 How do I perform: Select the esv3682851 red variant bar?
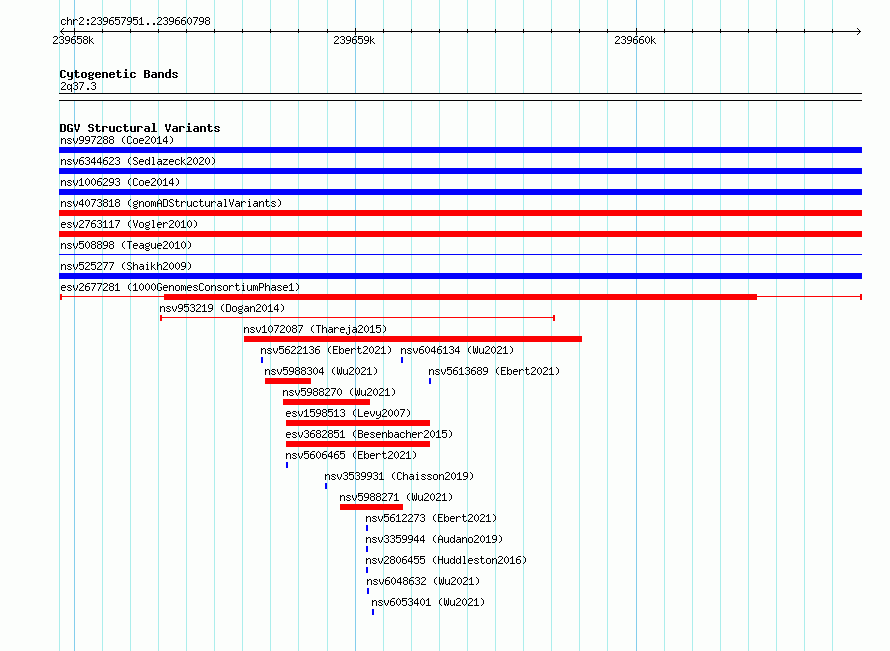point(358,444)
